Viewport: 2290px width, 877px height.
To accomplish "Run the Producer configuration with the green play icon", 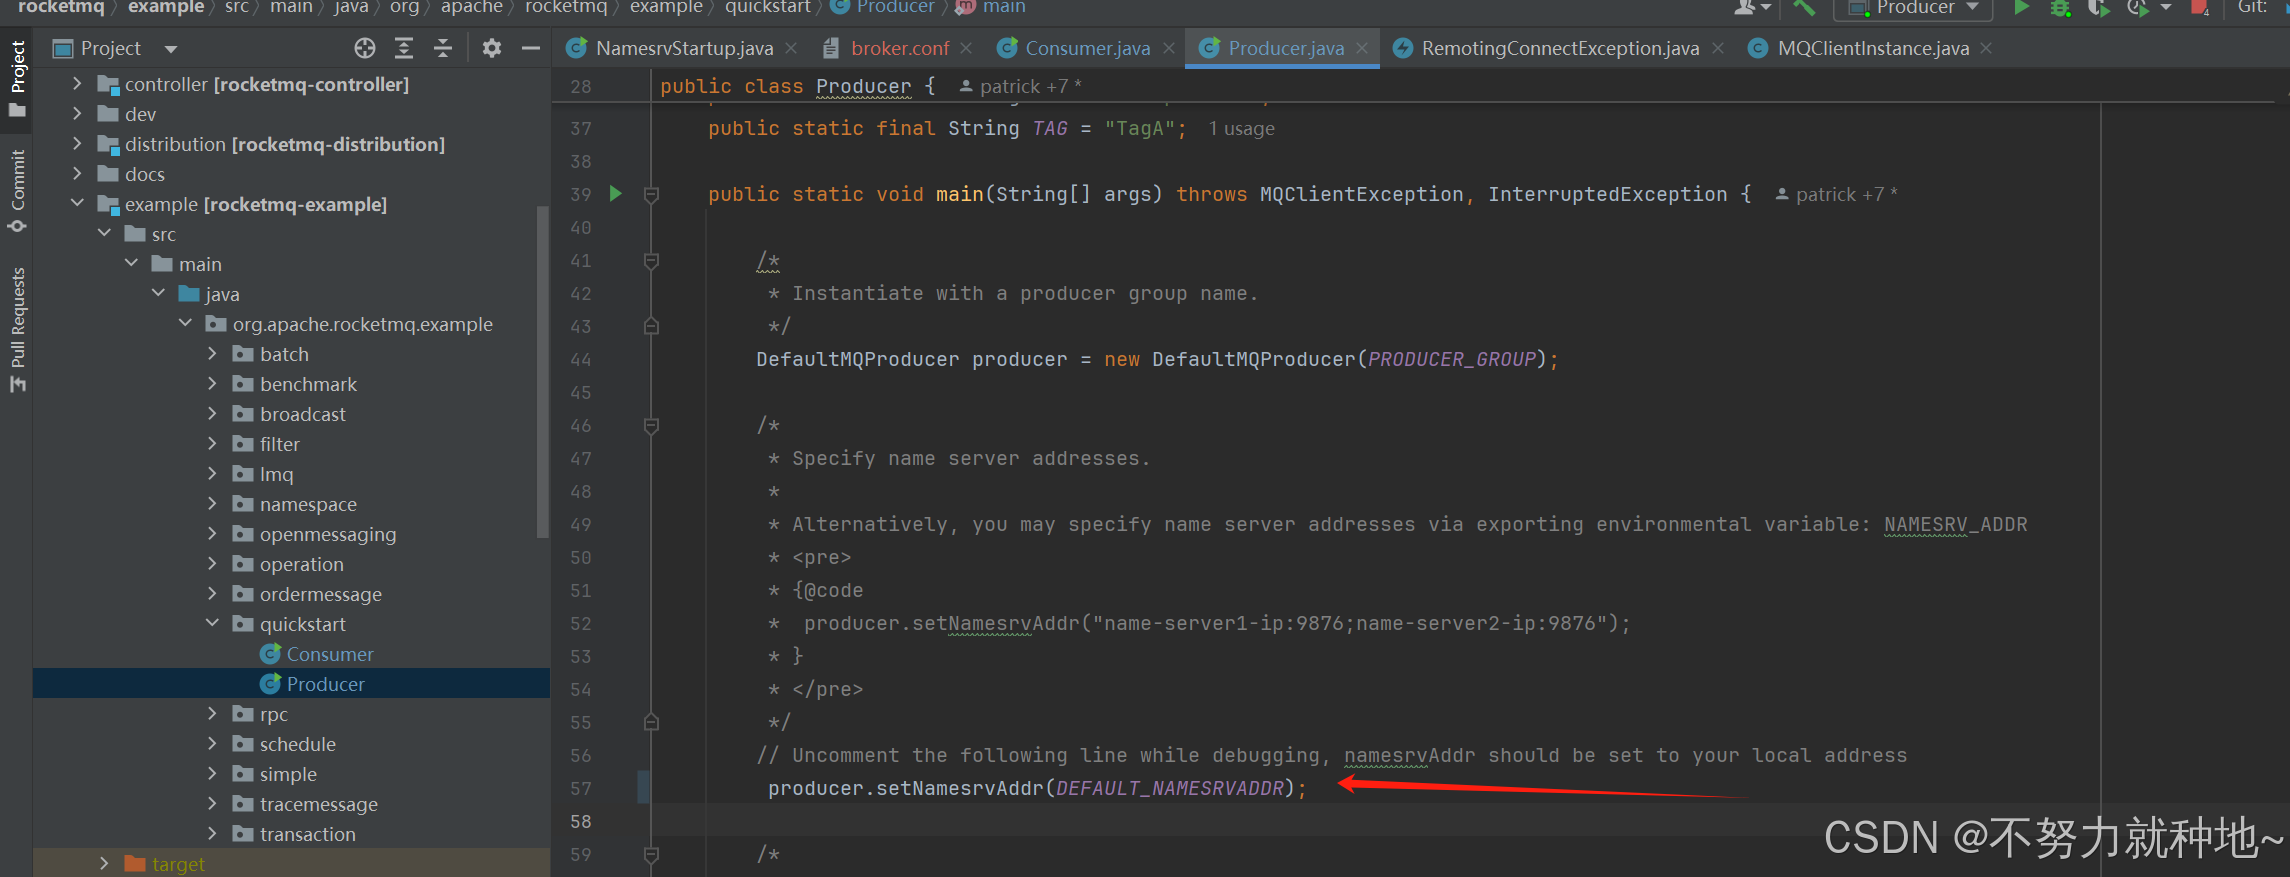I will pyautogui.click(x=2021, y=8).
